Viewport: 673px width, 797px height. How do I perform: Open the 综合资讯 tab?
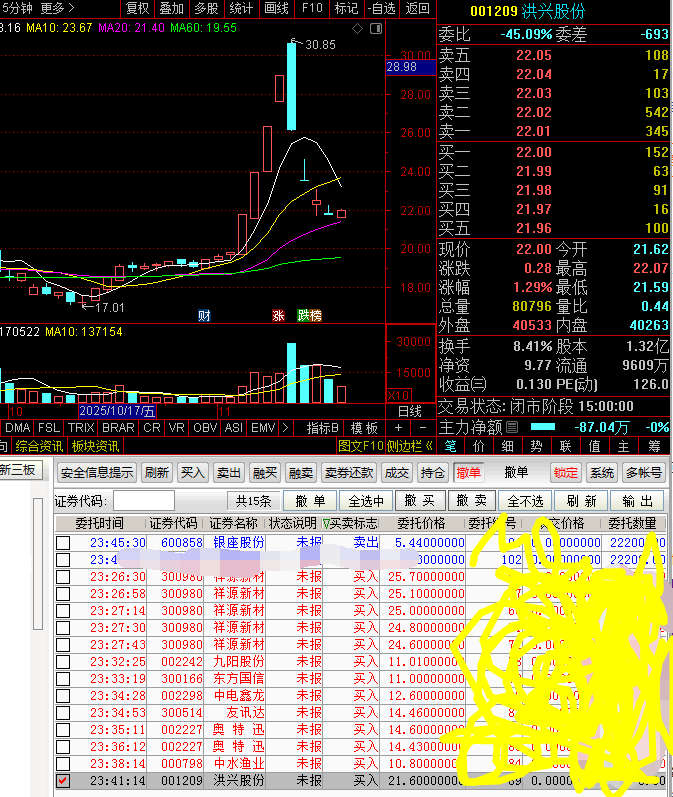pyautogui.click(x=39, y=446)
